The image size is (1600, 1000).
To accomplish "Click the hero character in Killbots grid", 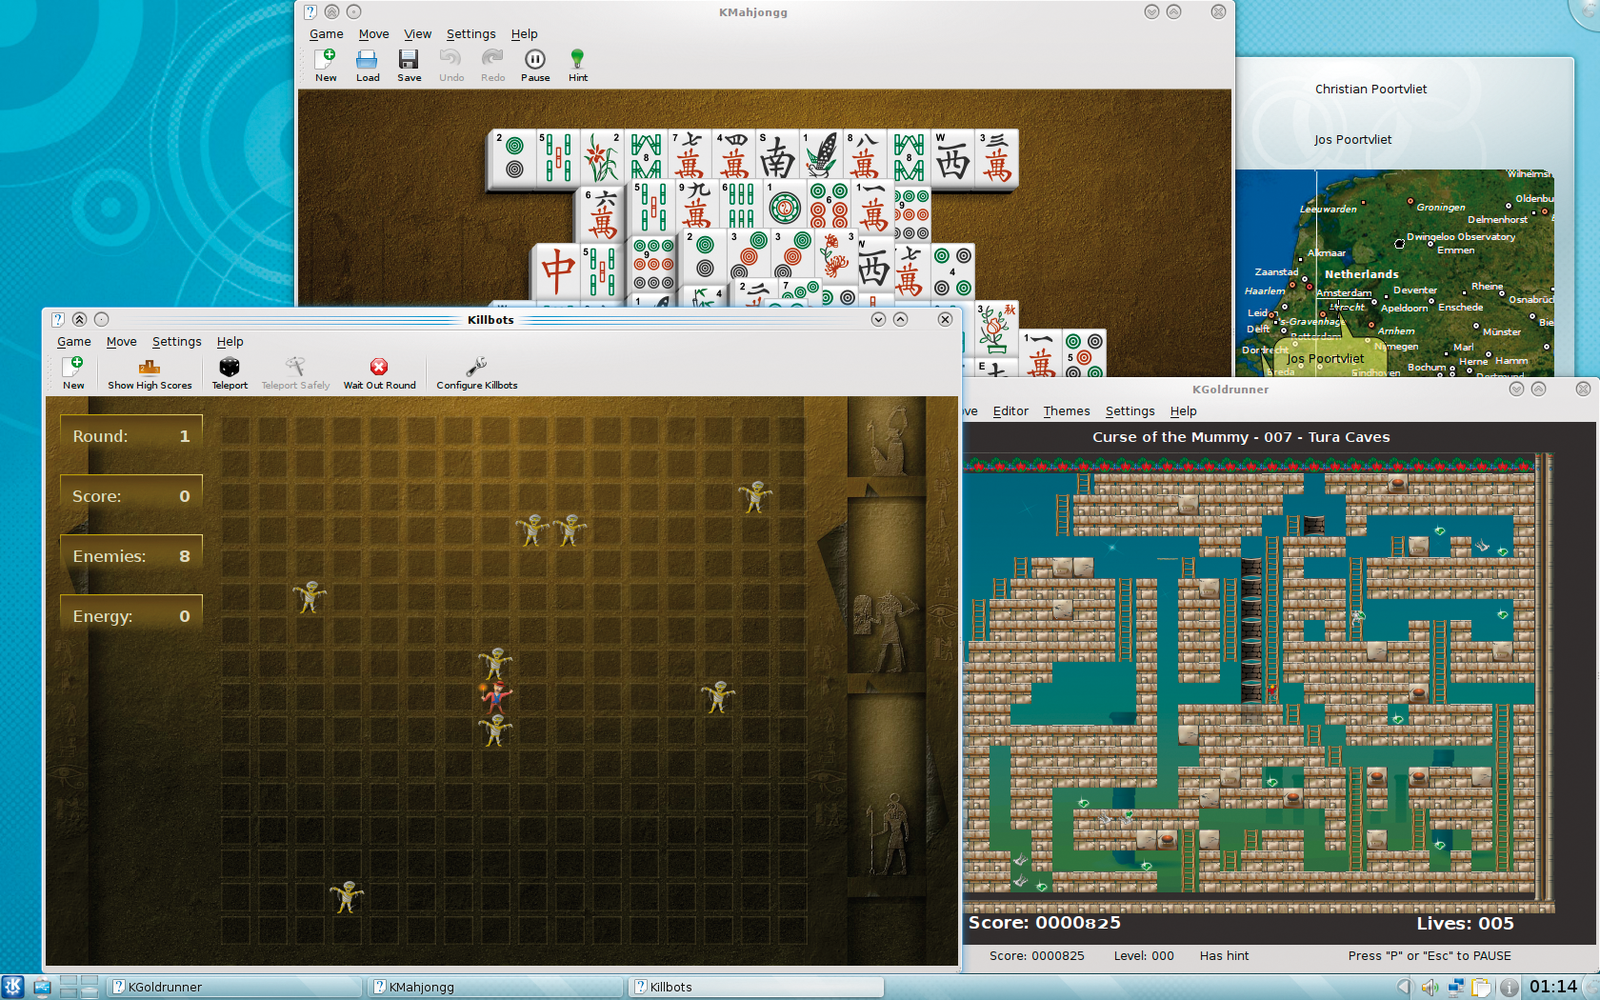I will pyautogui.click(x=495, y=696).
